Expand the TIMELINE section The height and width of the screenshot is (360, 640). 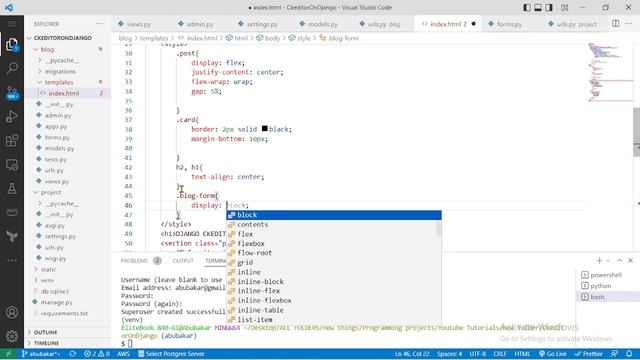coord(47,343)
